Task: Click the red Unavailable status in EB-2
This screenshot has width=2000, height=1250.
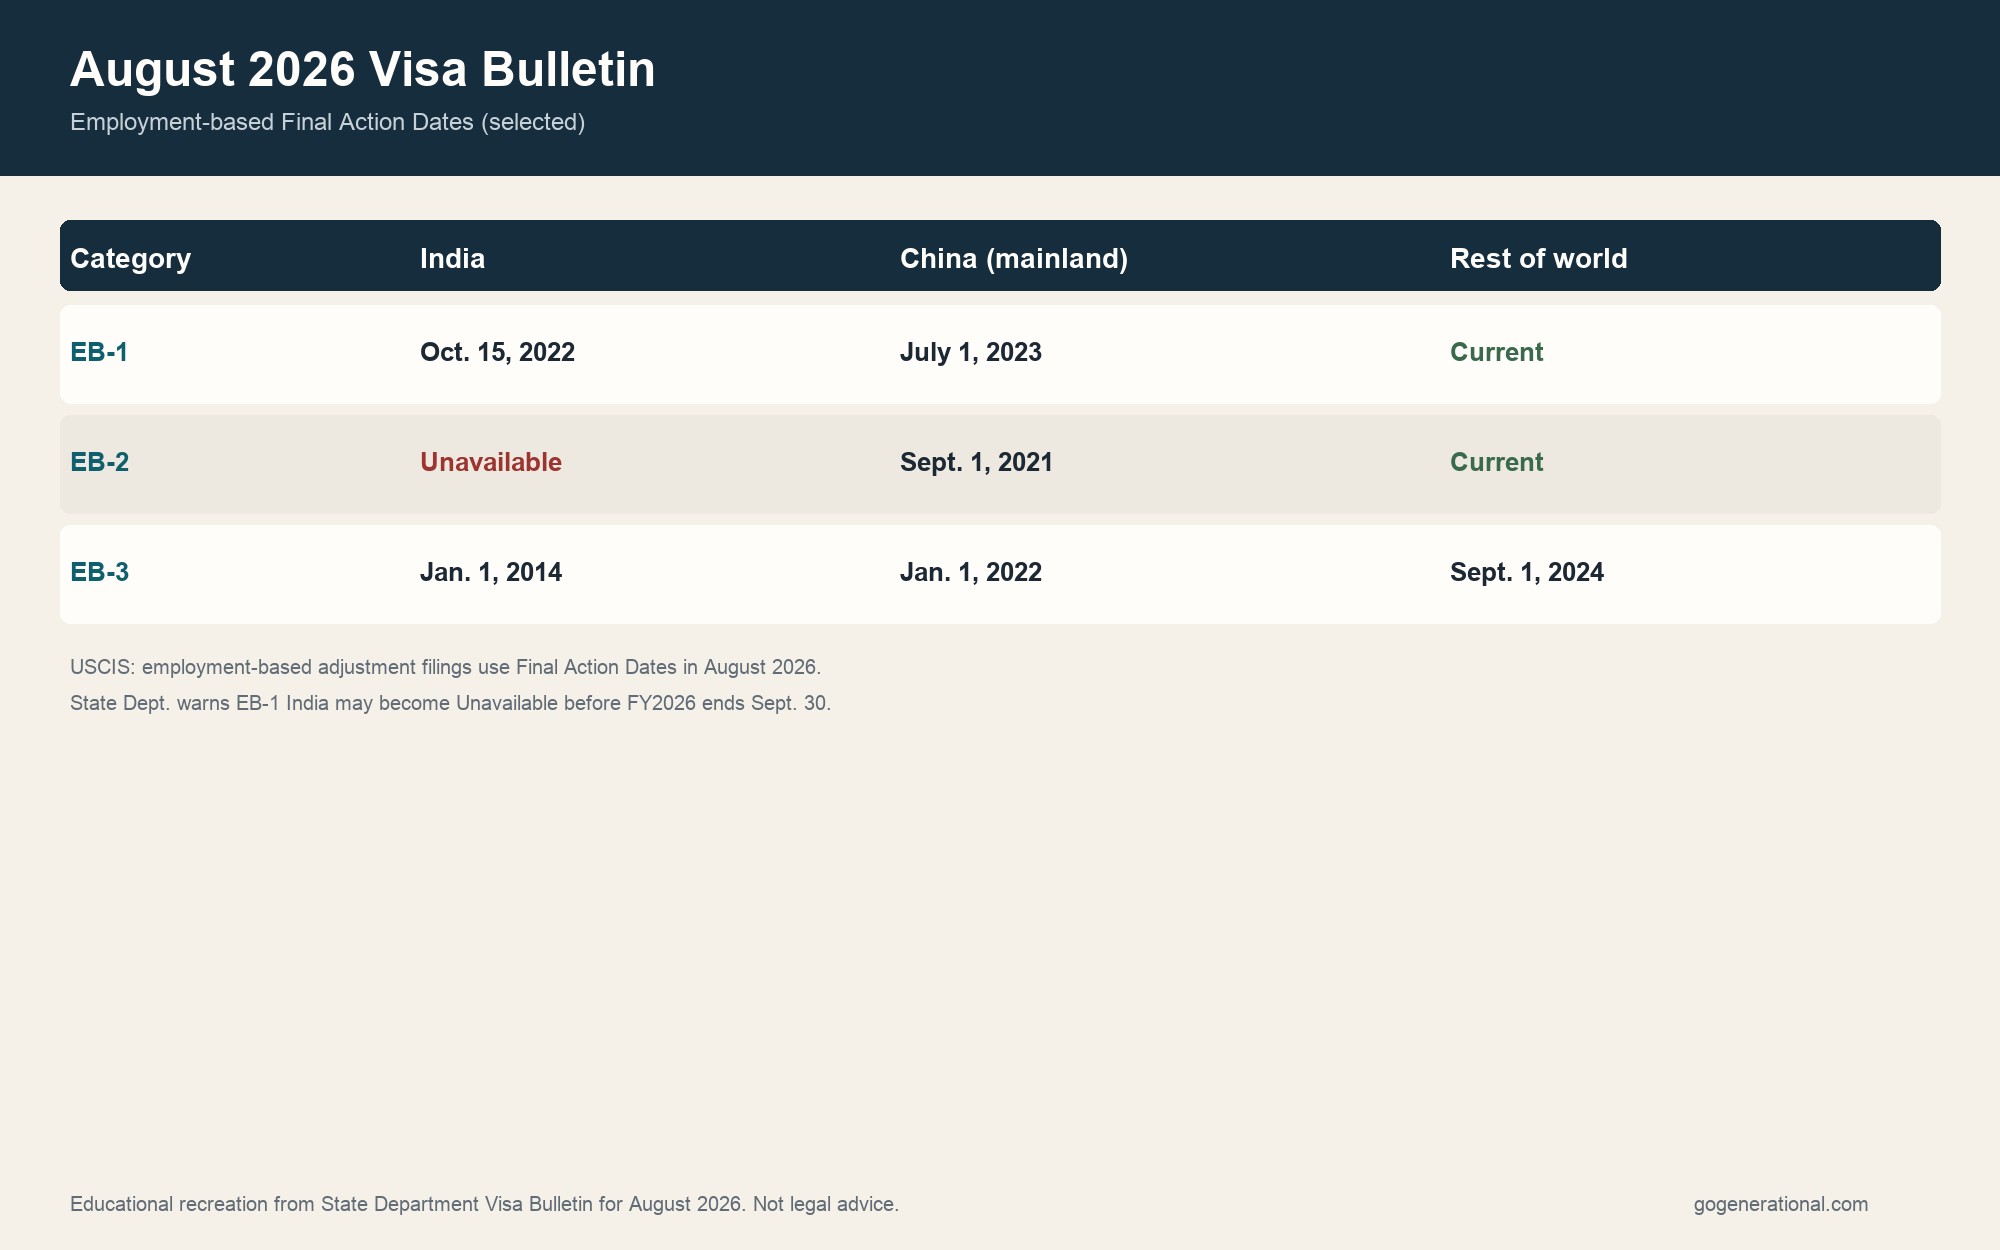Action: coord(490,462)
